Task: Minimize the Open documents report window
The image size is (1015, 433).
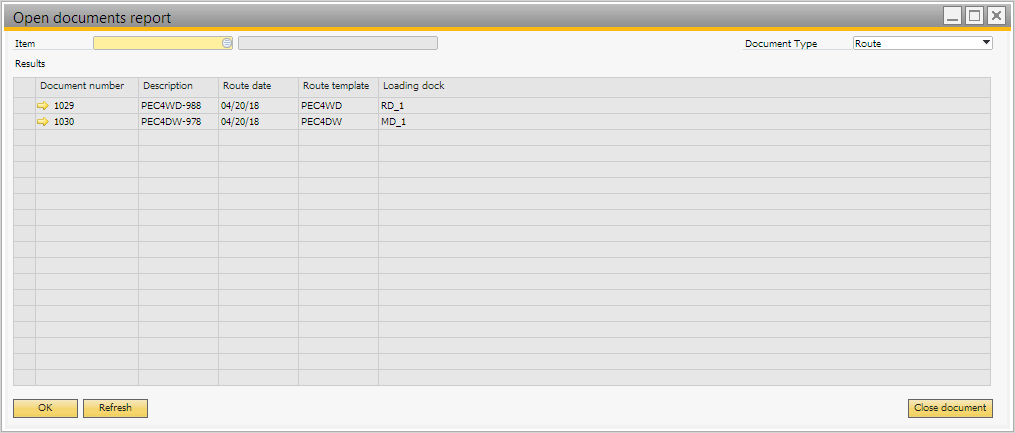Action: point(953,16)
